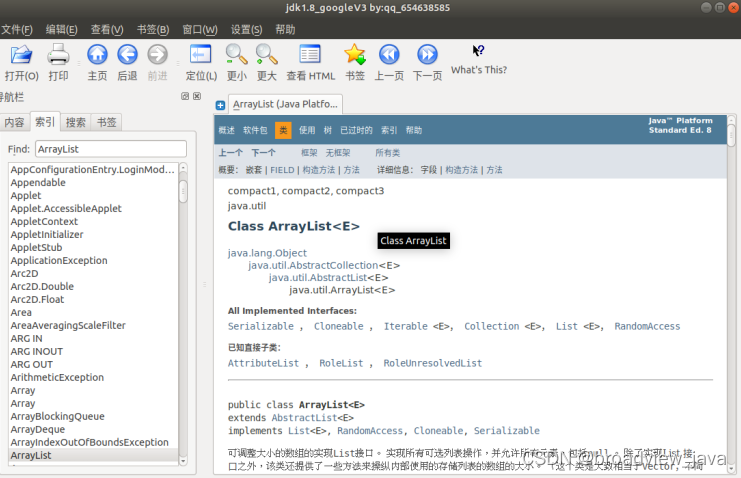Open the File (文件) menu
741x478 pixels.
17,30
